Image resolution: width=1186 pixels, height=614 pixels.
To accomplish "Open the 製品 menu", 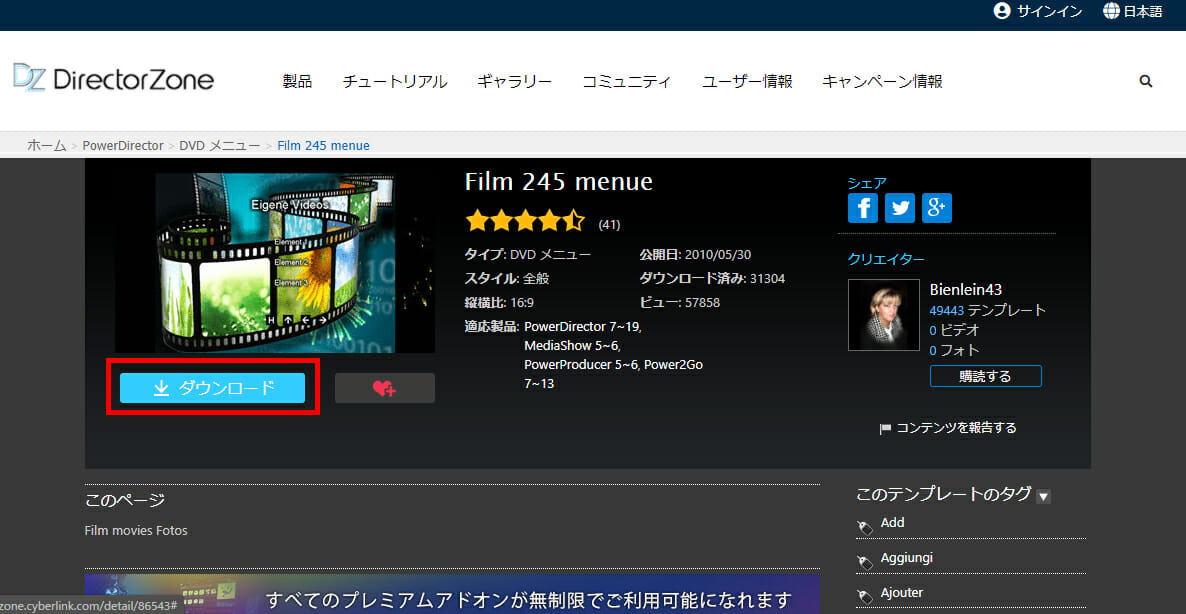I will click(297, 82).
